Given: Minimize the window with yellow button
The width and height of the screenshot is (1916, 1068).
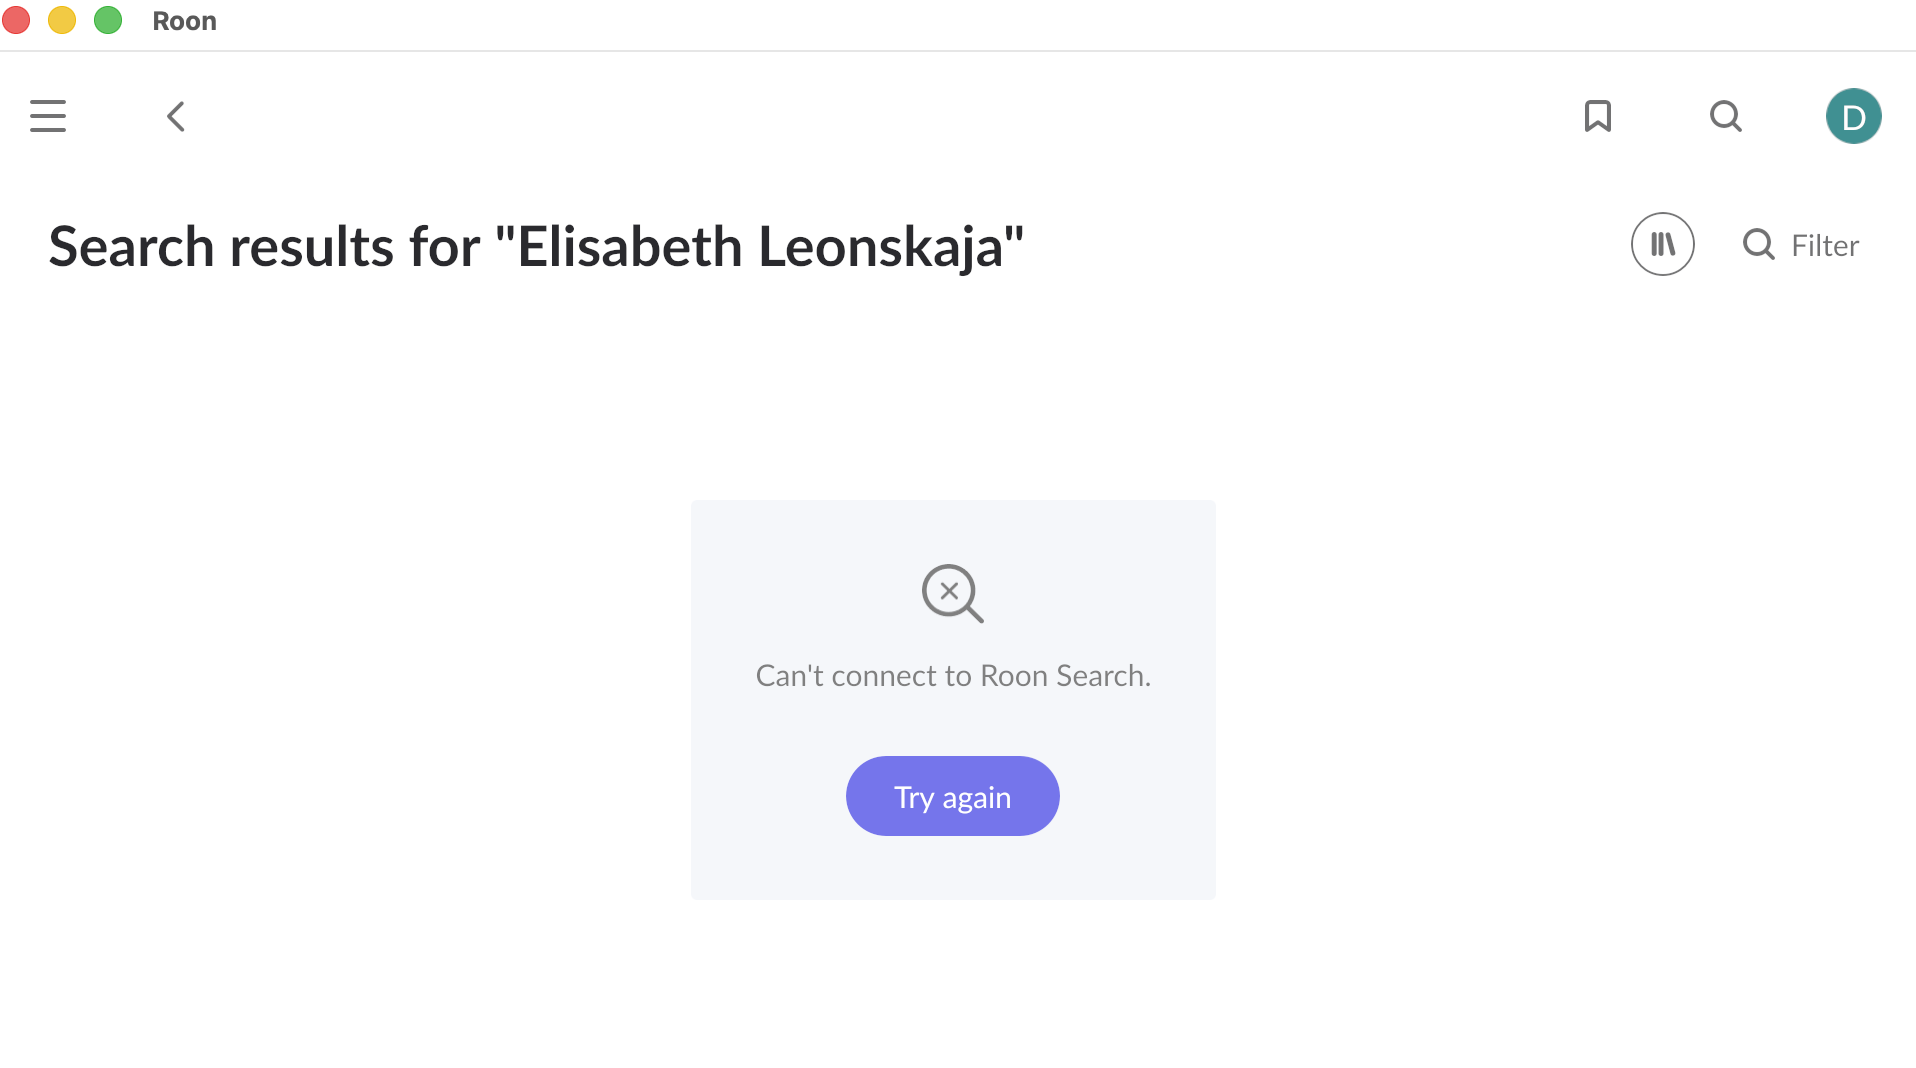Looking at the screenshot, I should [x=62, y=20].
